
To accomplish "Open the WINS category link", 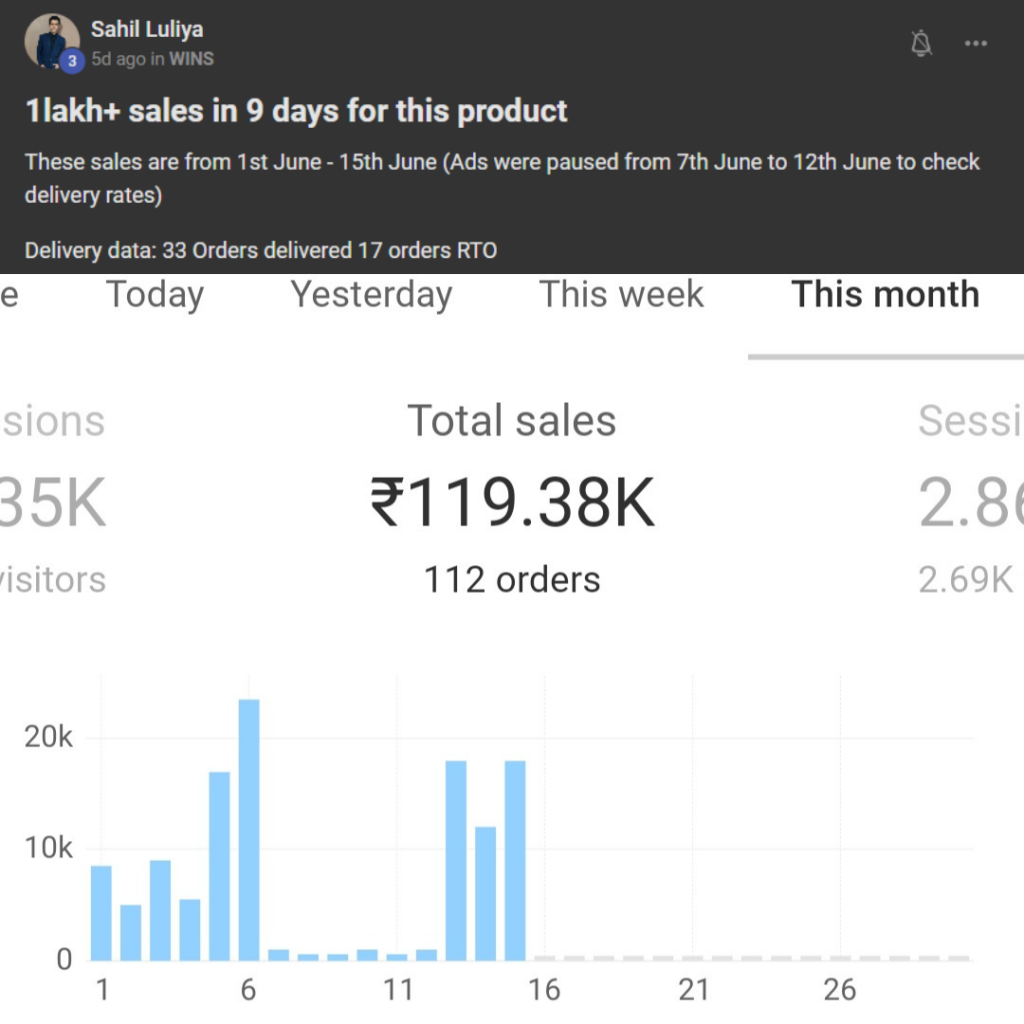I will point(191,59).
